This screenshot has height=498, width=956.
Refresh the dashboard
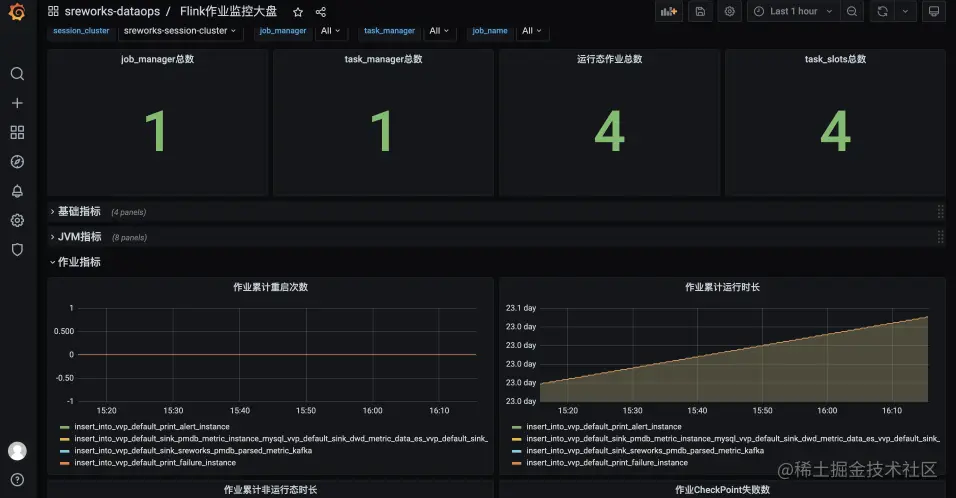(882, 11)
